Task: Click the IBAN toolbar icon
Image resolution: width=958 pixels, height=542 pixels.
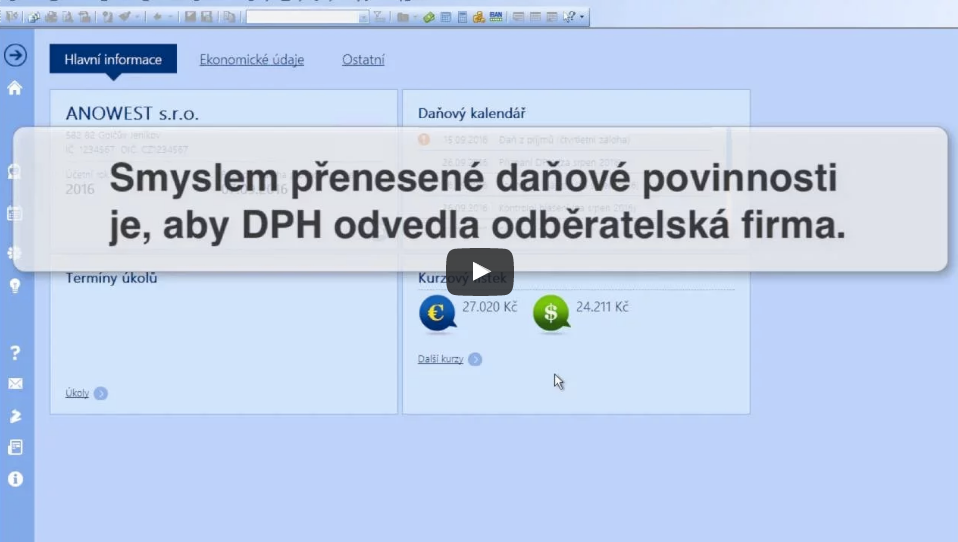Action: pos(496,16)
